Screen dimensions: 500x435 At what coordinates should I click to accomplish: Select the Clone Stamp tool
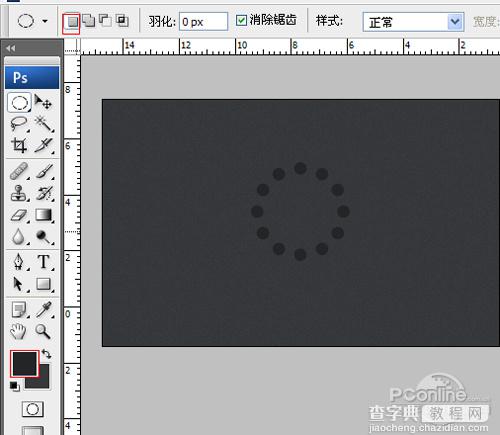coord(19,193)
